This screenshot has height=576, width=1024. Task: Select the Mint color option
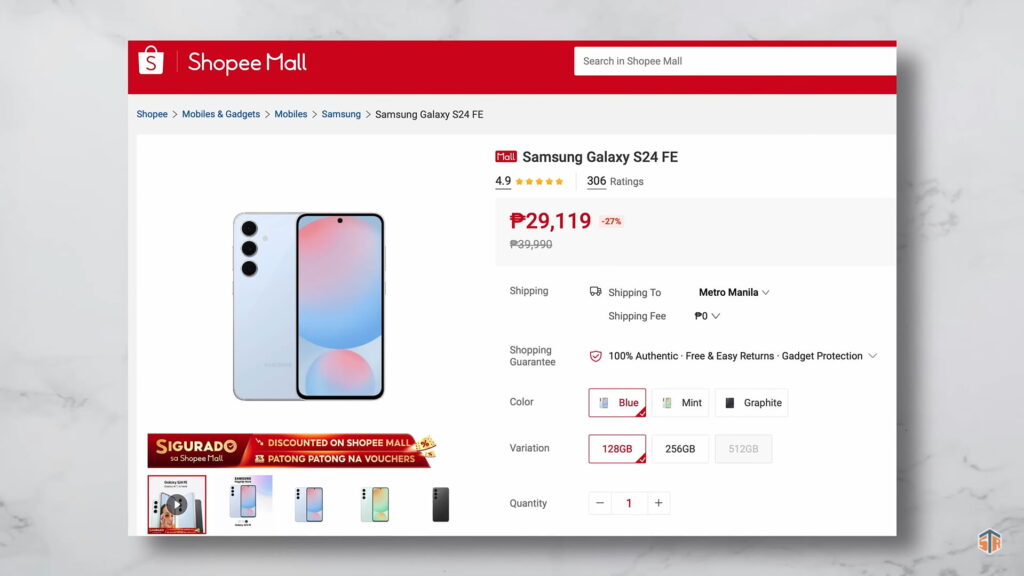pyautogui.click(x=680, y=402)
